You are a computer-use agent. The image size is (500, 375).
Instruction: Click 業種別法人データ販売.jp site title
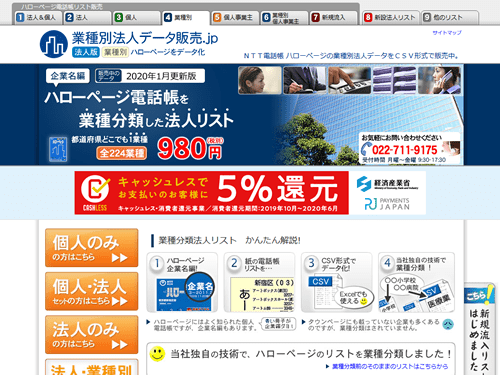[145, 38]
